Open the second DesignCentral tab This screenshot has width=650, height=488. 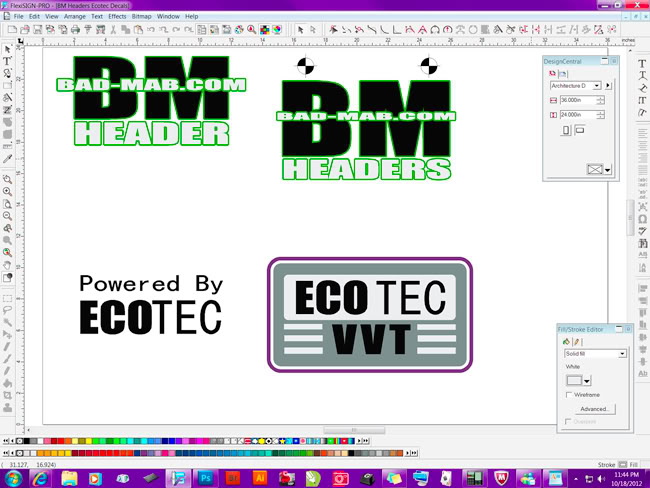click(563, 74)
